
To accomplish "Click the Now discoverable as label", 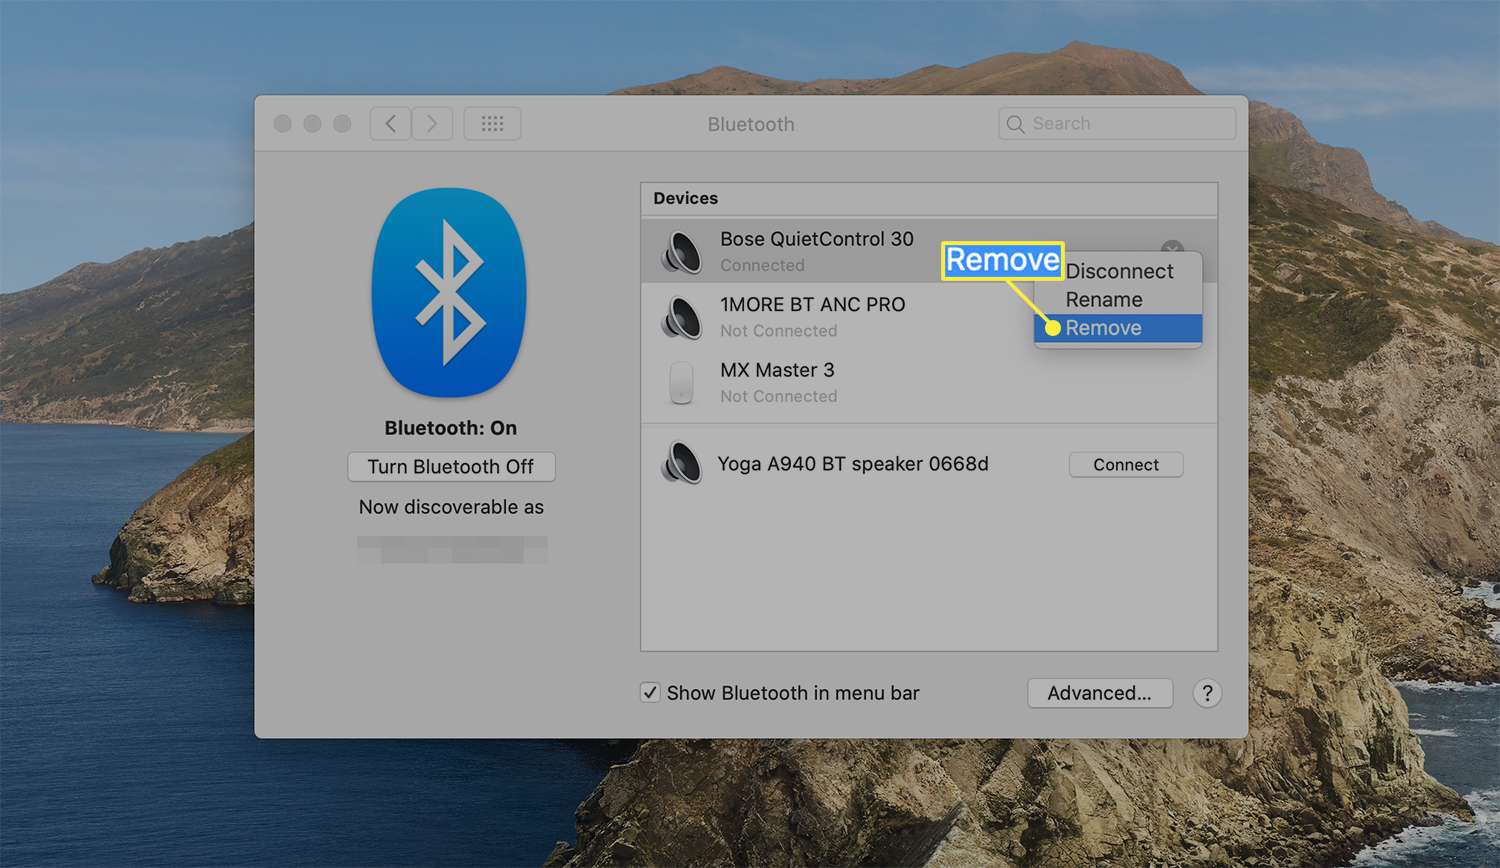I will (451, 507).
